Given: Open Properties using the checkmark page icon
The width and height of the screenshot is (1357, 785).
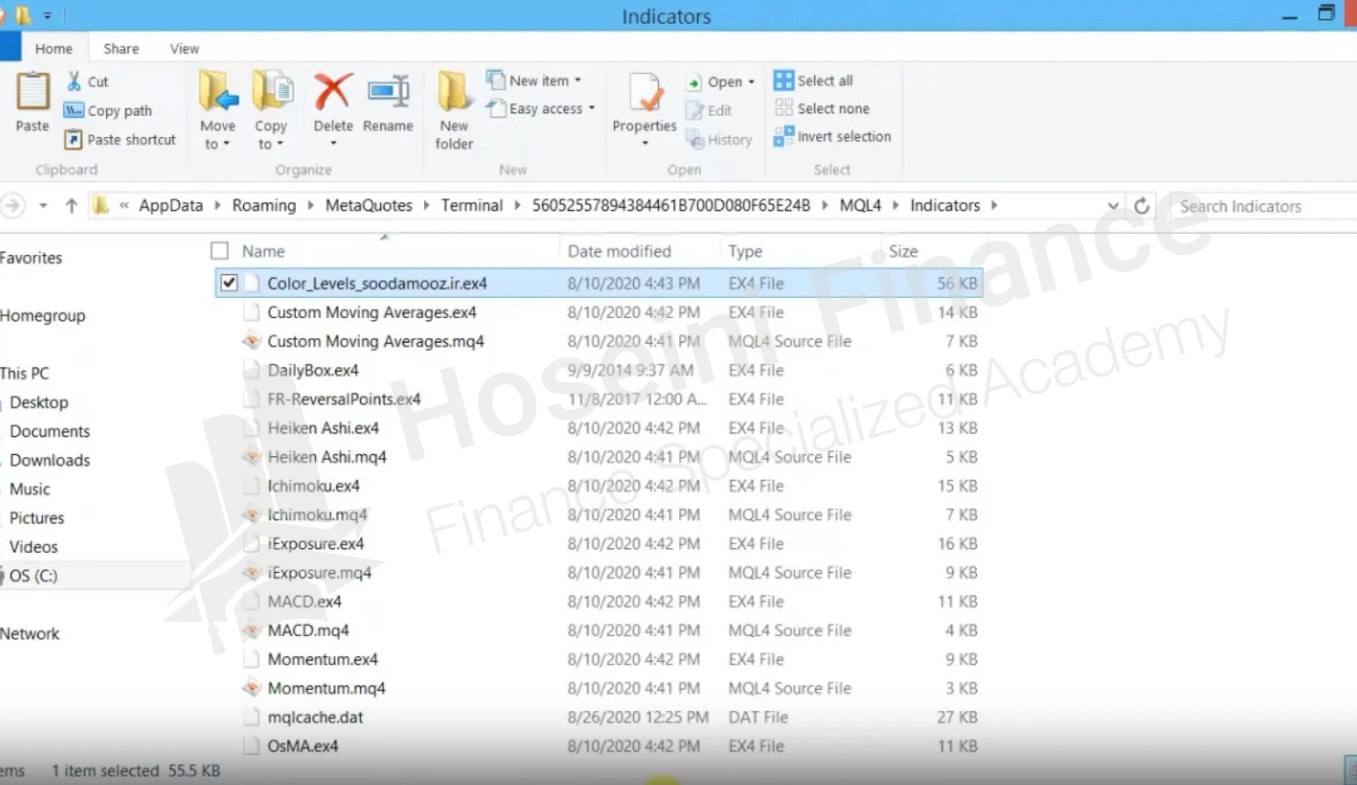Looking at the screenshot, I should pos(646,93).
